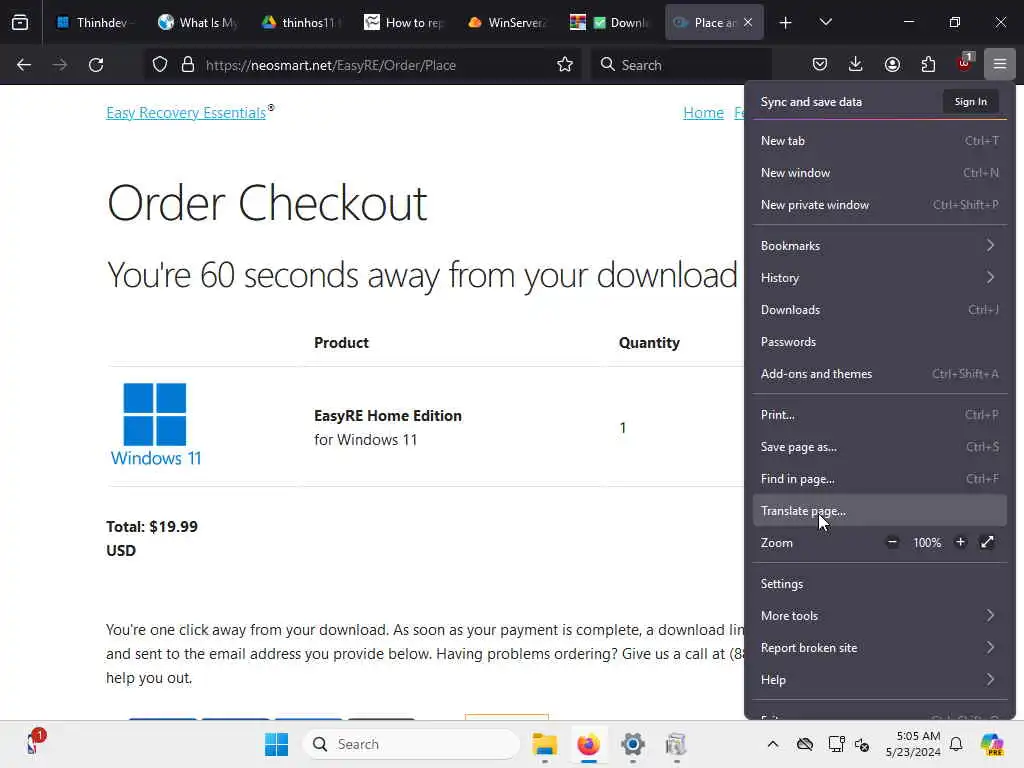1024x768 pixels.
Task: Open Passwords from the menu
Action: pos(879,342)
